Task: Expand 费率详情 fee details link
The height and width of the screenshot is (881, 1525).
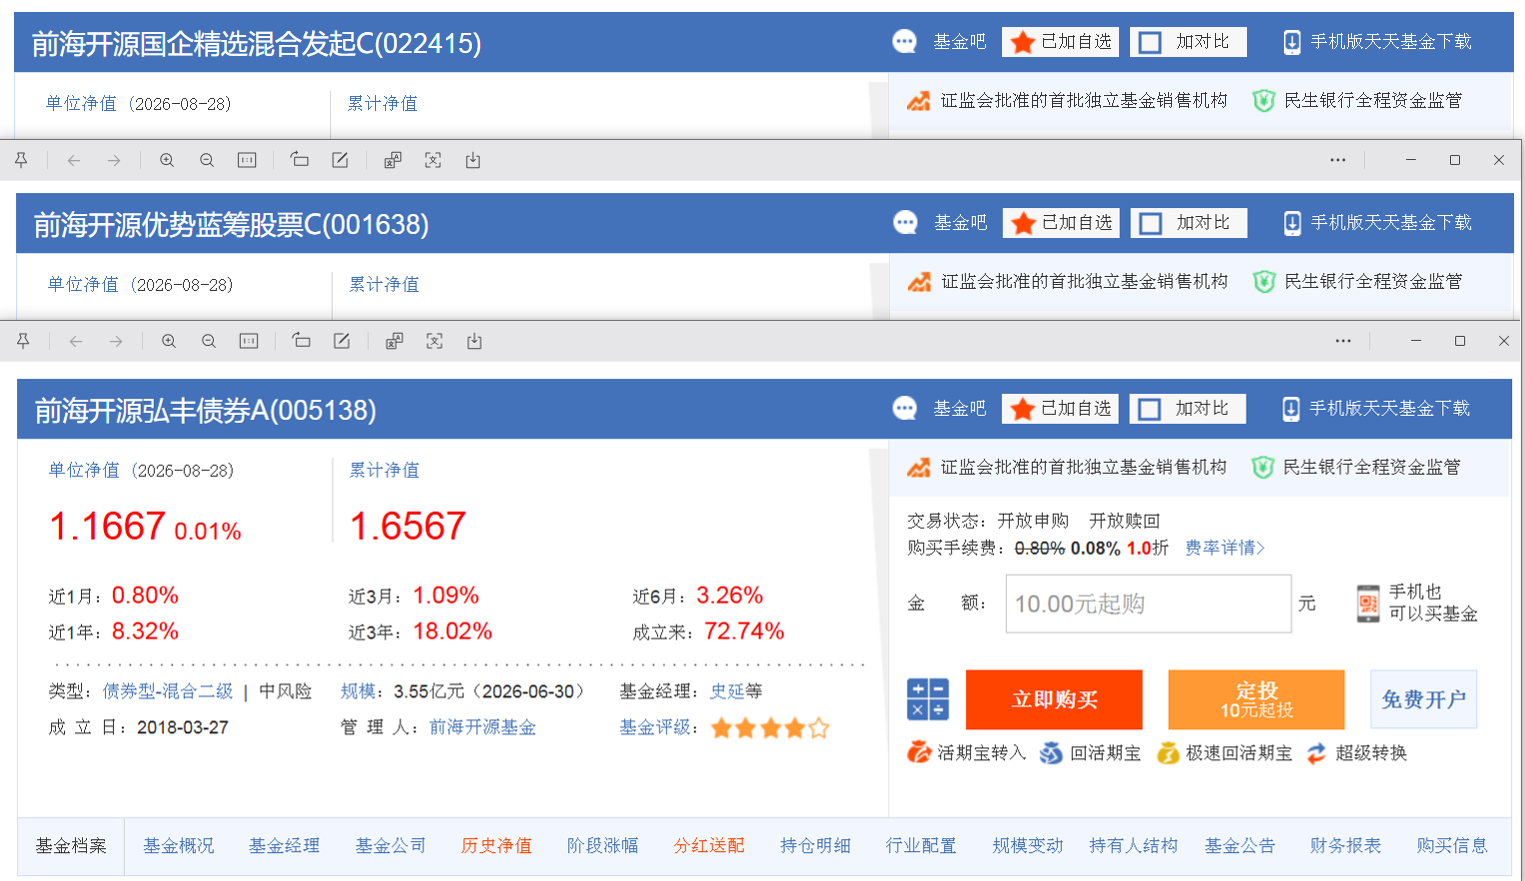Action: point(1225,548)
